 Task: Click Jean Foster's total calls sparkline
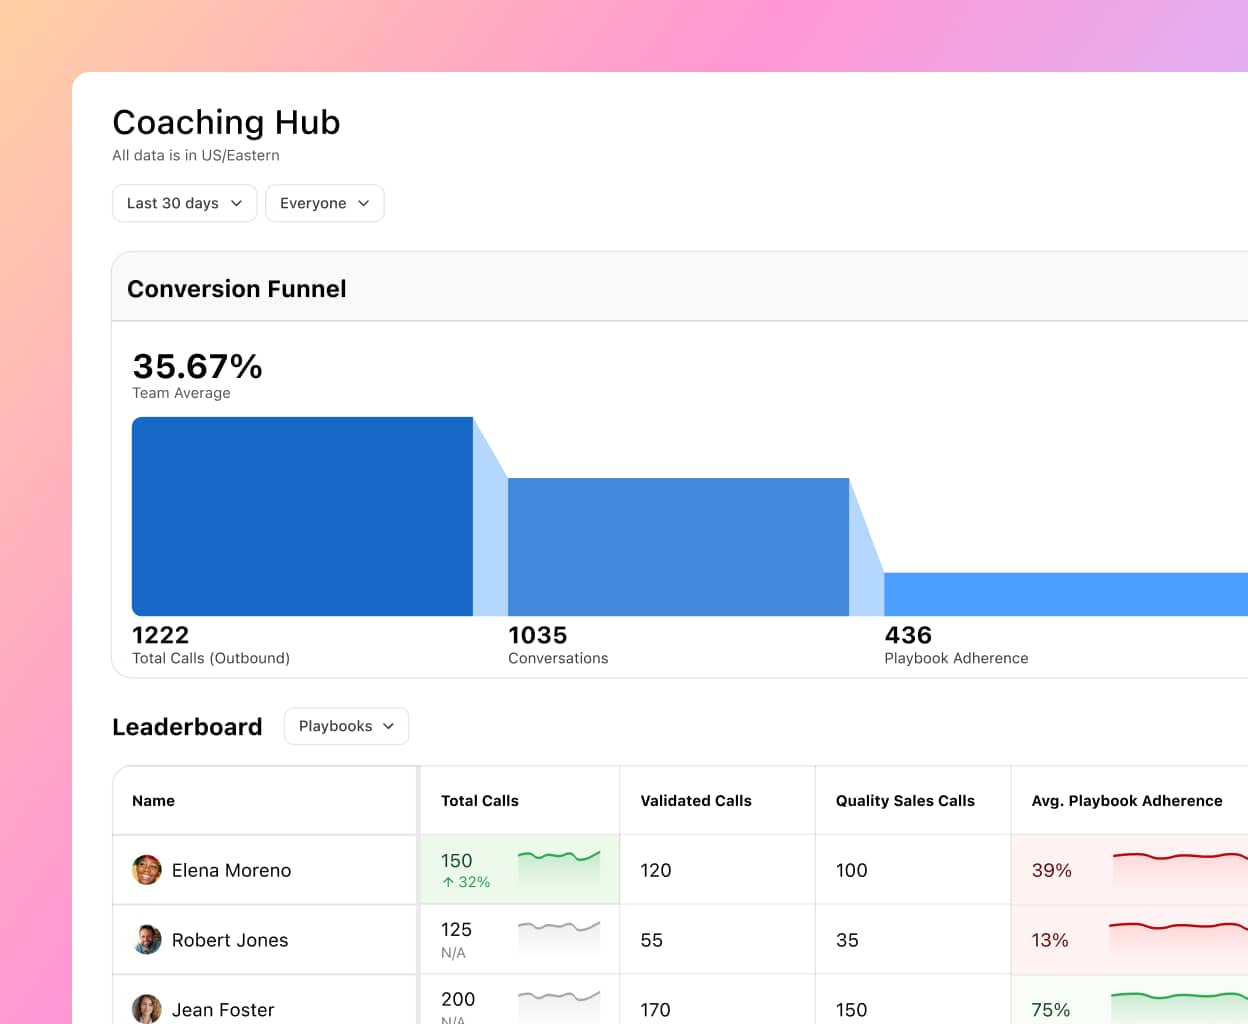point(559,1004)
